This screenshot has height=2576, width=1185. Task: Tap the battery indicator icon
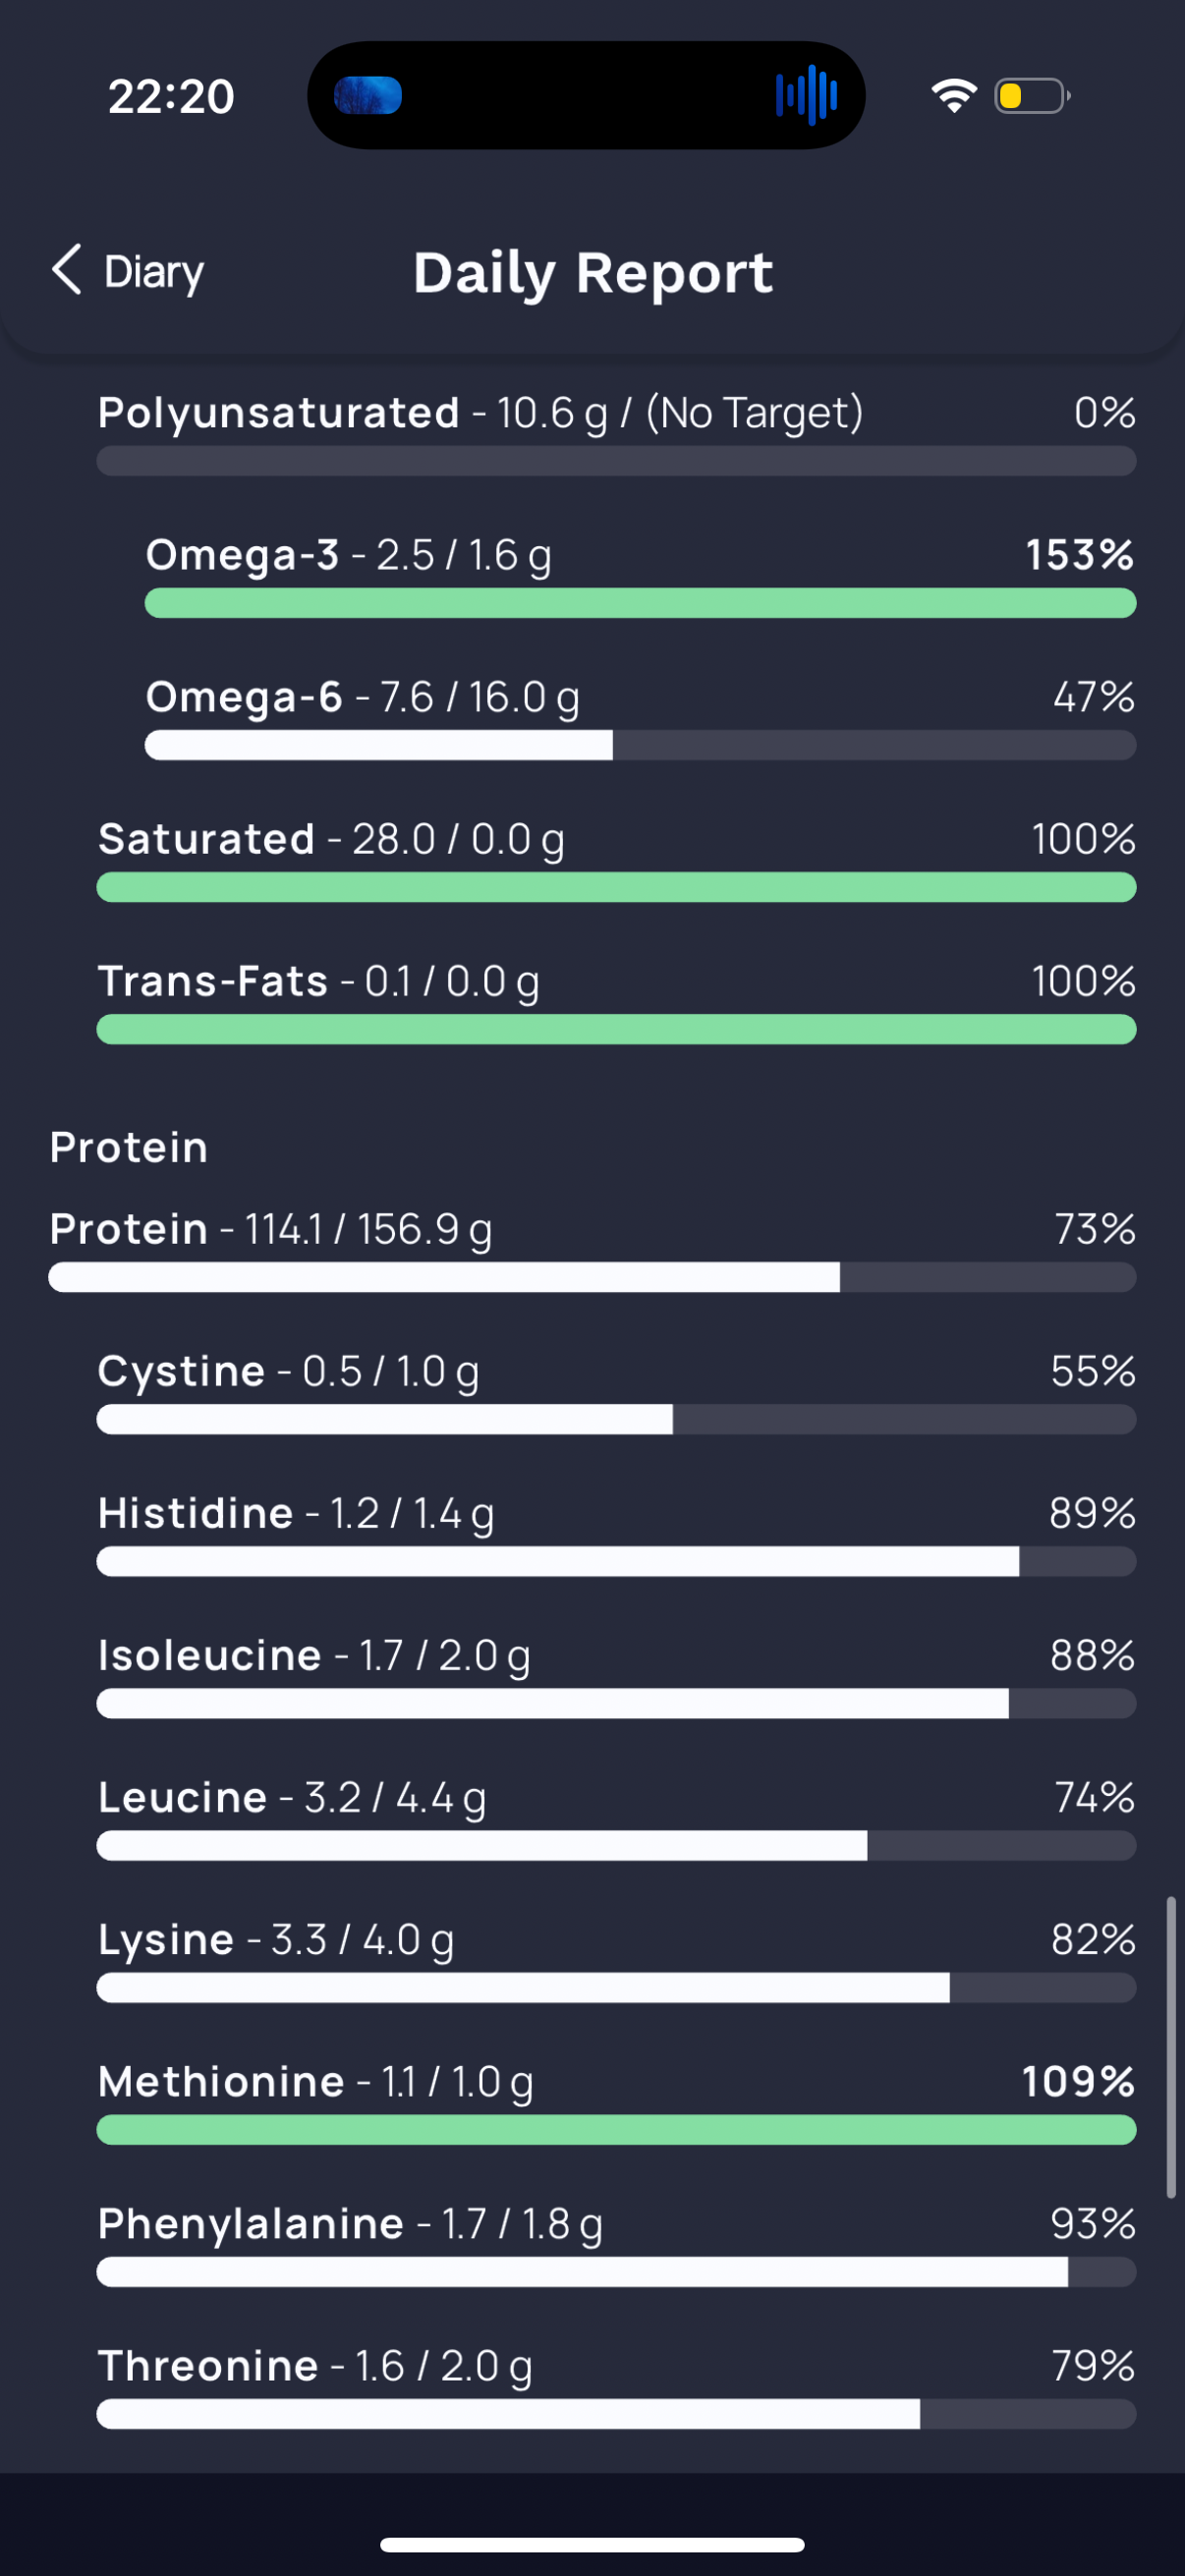[x=1032, y=96]
